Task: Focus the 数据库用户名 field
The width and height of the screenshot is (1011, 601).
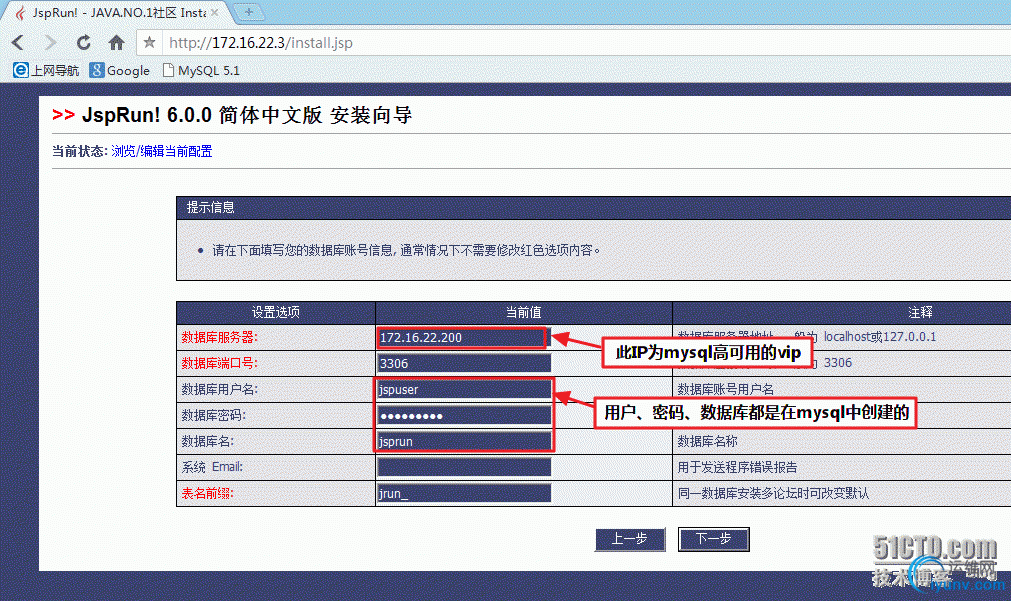Action: tap(464, 389)
